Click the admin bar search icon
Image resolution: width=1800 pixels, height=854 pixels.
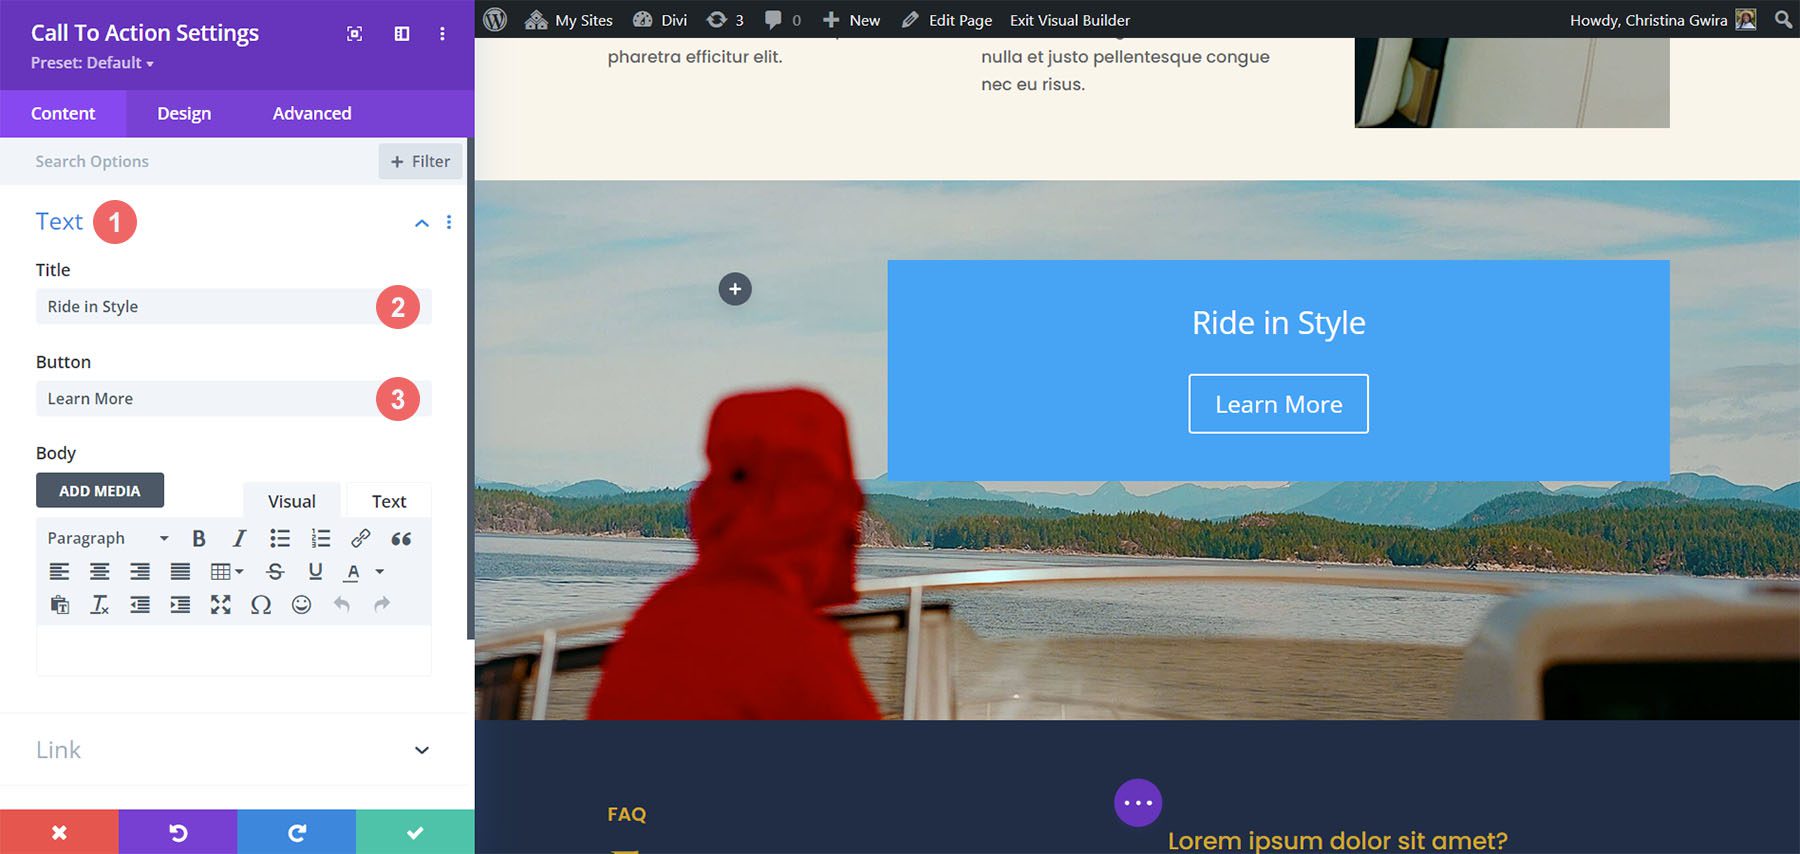pos(1783,19)
